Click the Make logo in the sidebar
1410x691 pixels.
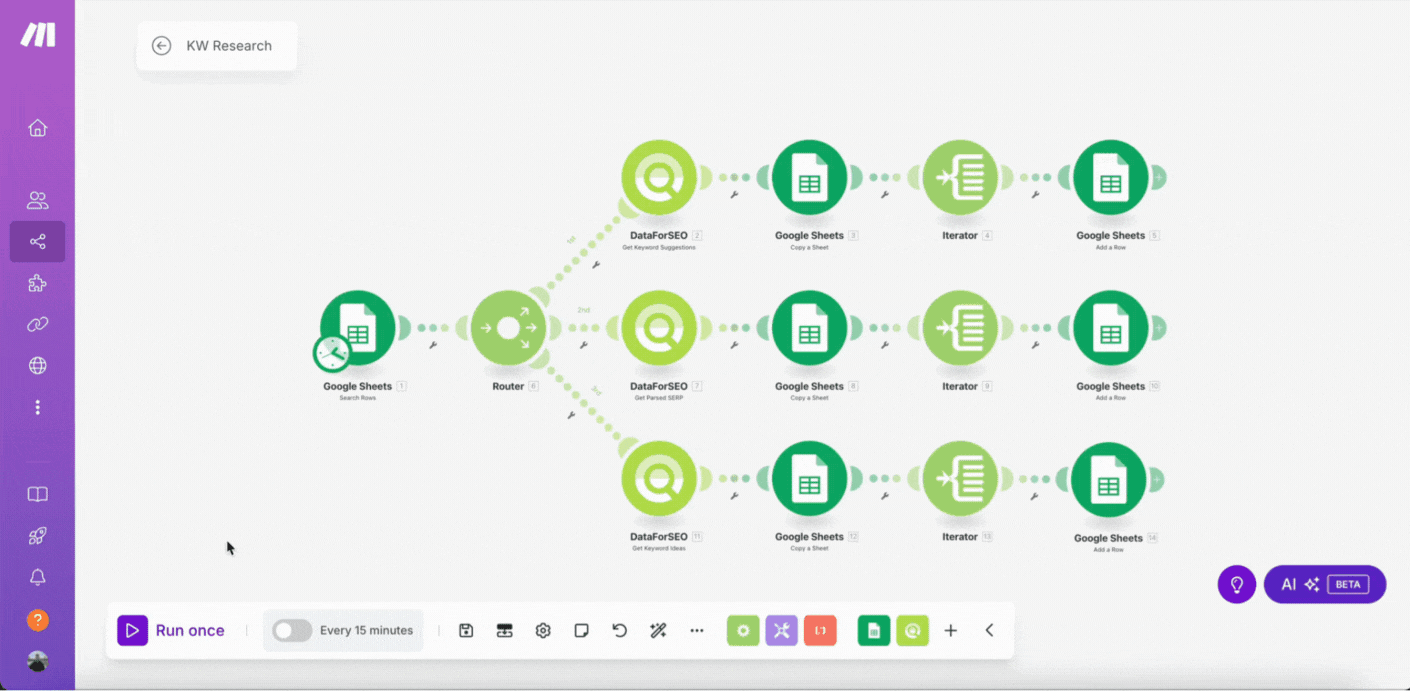tap(38, 35)
